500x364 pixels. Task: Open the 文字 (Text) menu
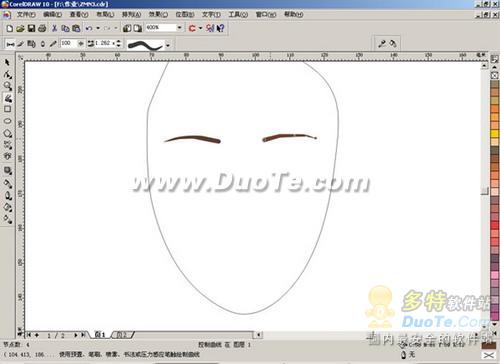pos(211,14)
